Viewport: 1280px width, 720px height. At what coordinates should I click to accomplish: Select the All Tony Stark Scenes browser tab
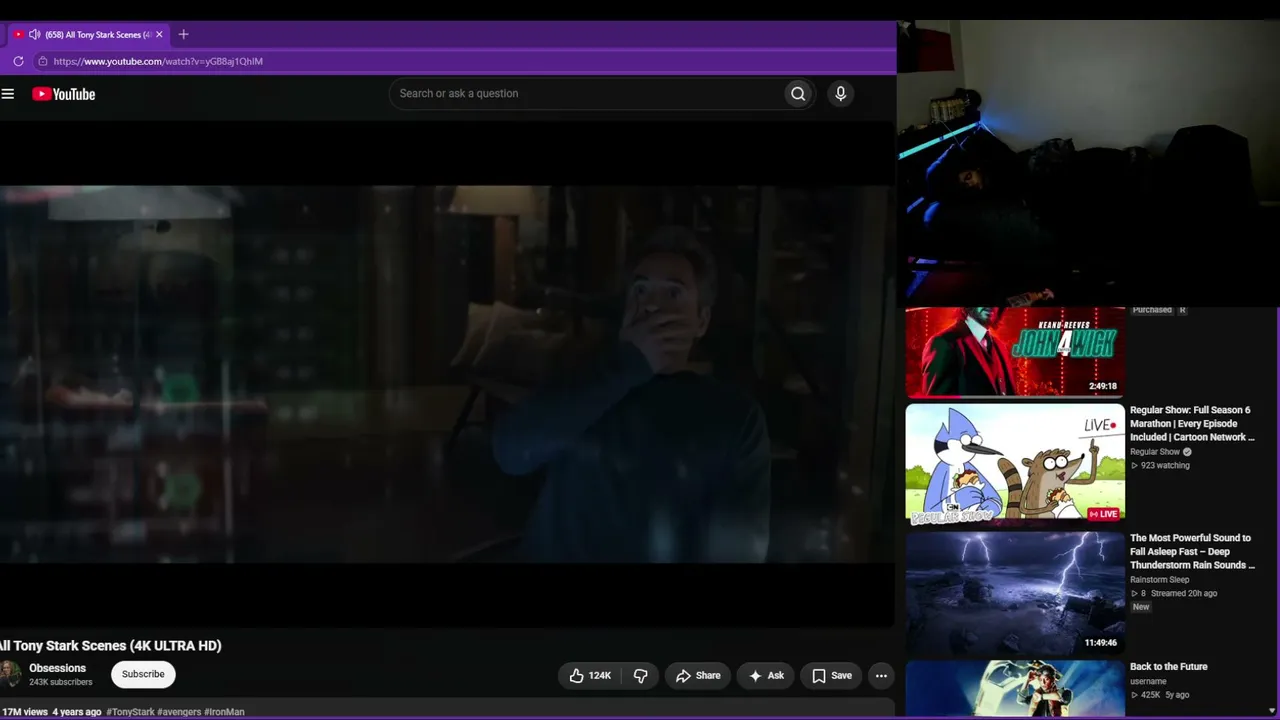coord(88,35)
